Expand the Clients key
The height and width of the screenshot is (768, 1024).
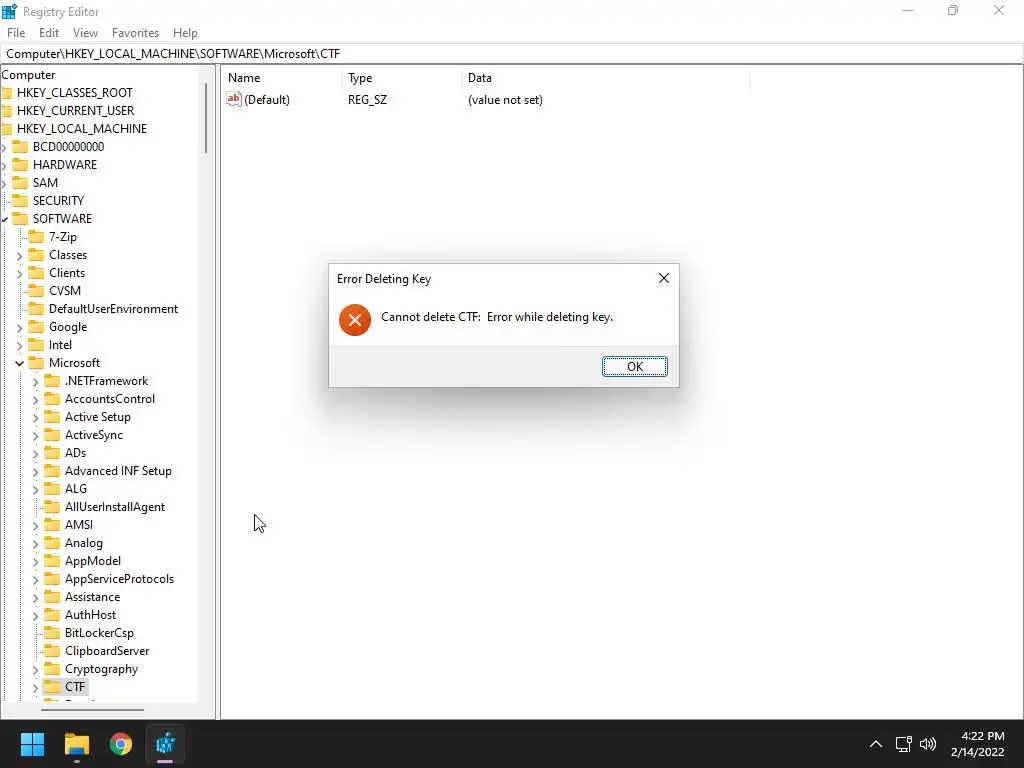[x=20, y=273]
